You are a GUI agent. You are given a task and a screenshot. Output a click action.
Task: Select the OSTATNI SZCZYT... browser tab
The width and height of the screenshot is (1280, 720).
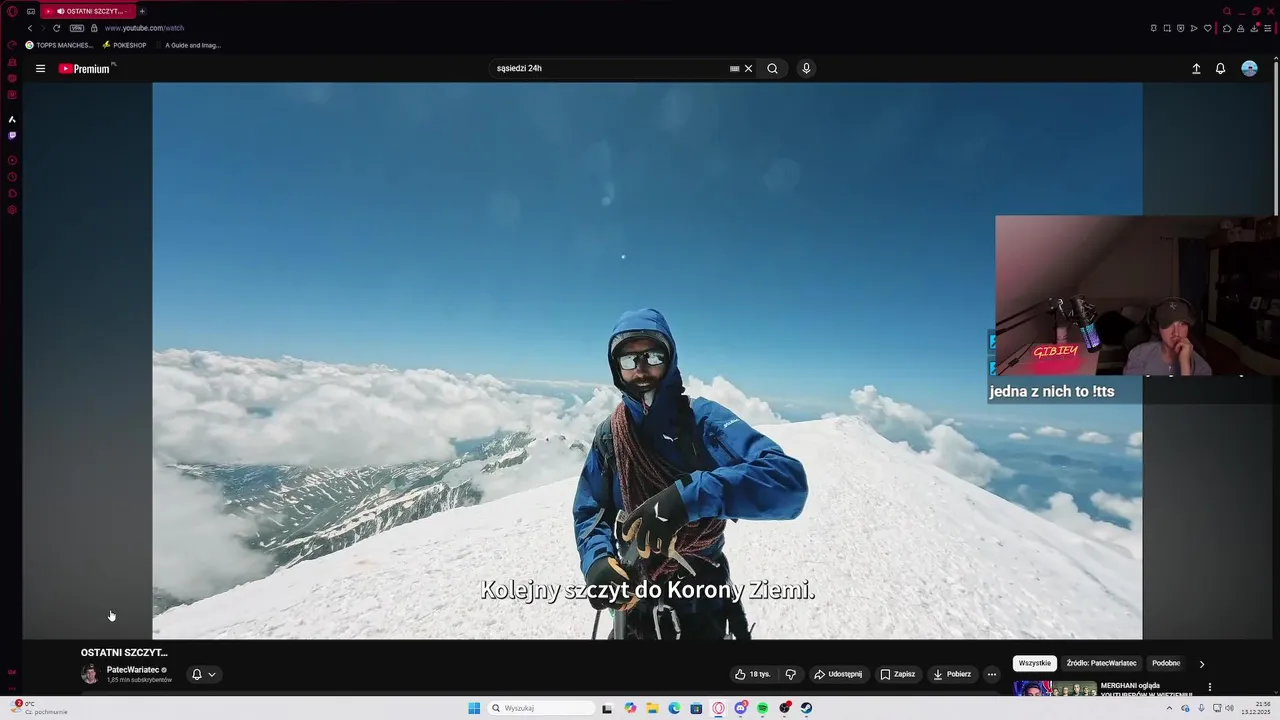[87, 11]
